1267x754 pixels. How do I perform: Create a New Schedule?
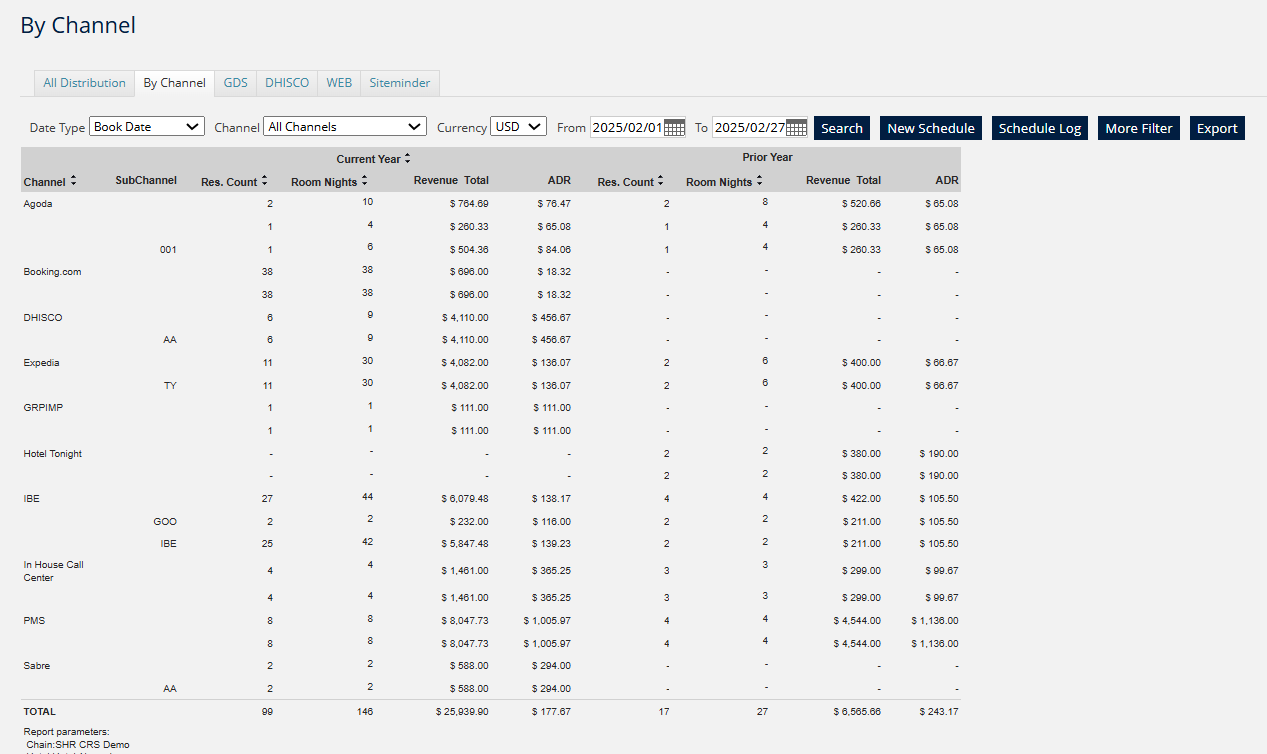[x=931, y=128]
